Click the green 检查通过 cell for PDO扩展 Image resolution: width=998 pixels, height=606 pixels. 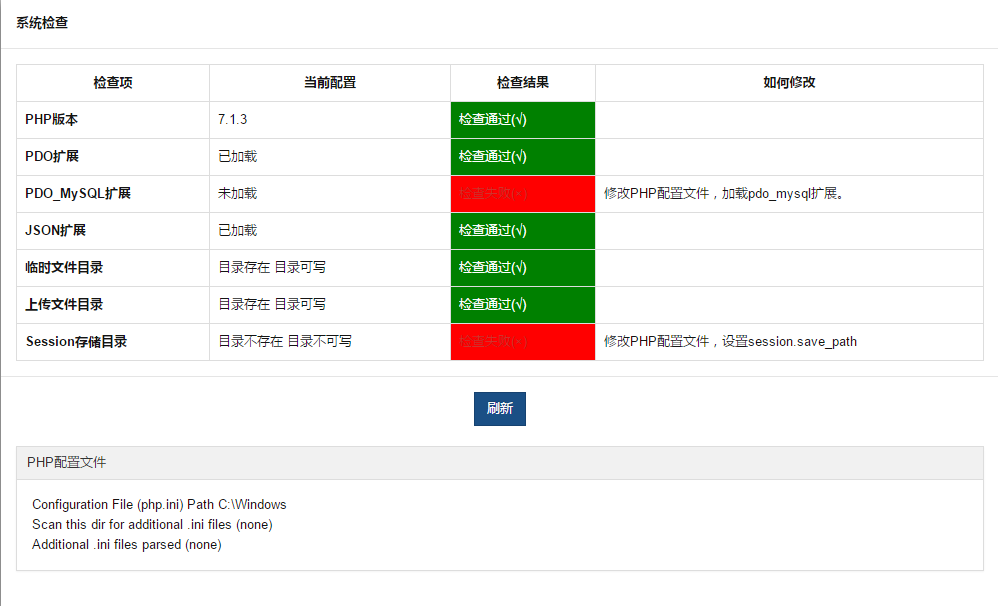(523, 157)
